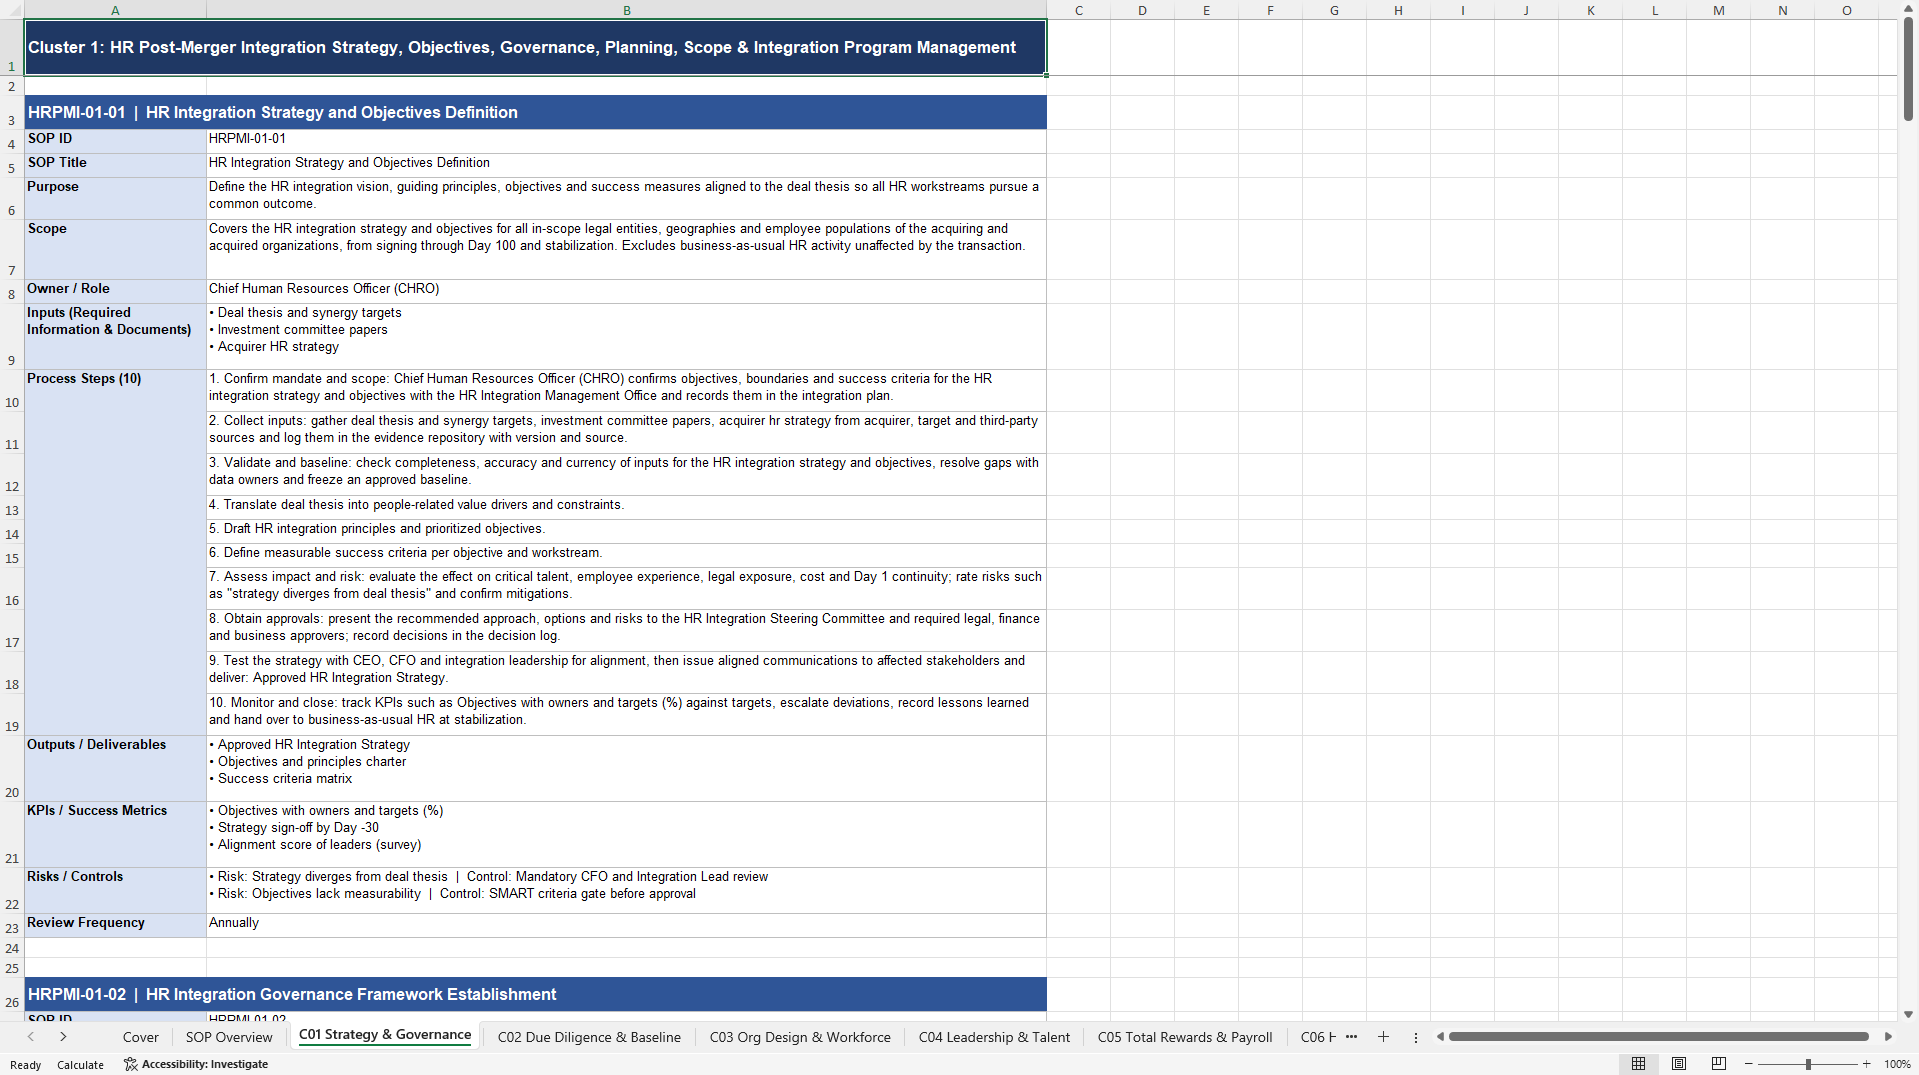Screen dimensions: 1919x1075
Task: Click the Ready status indicator
Action: 25,1065
